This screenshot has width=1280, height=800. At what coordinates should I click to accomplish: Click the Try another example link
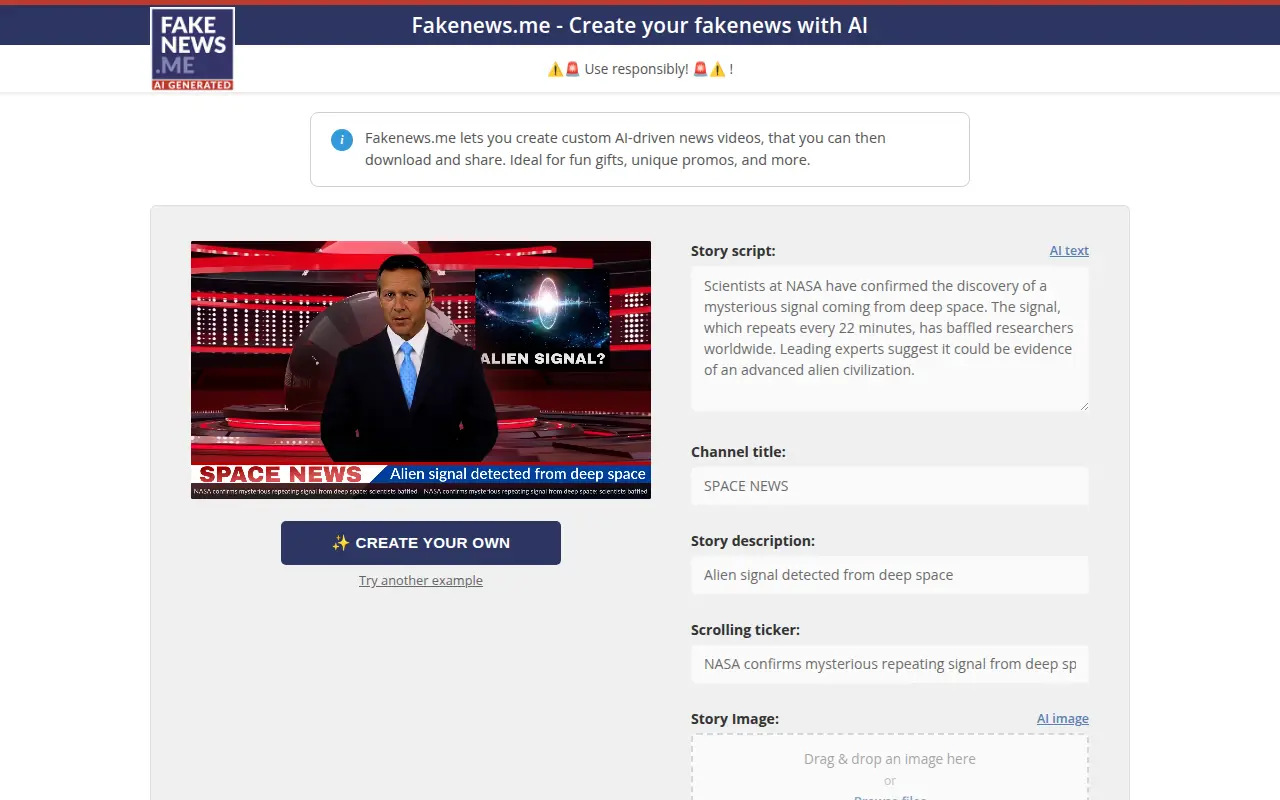click(x=421, y=581)
